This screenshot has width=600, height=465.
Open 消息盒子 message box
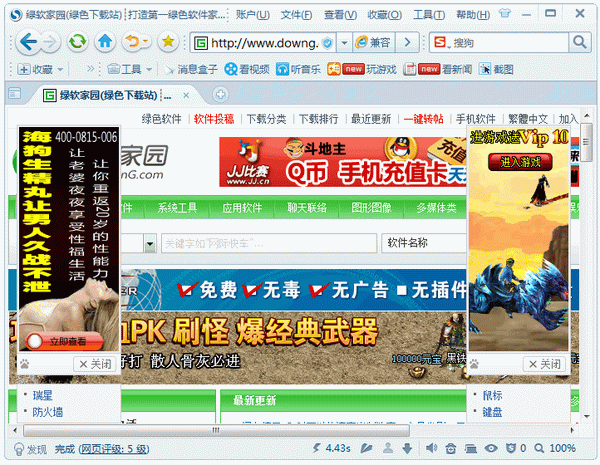[191, 69]
